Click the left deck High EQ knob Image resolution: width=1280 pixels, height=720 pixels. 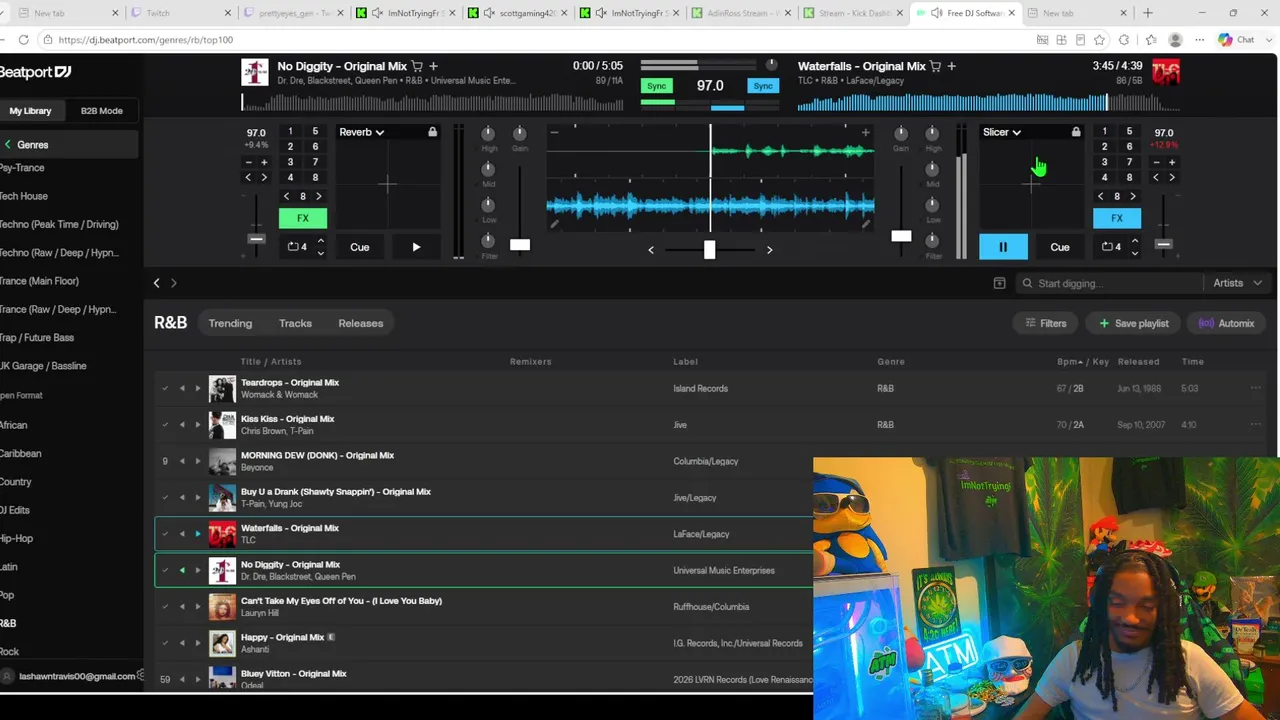pos(488,133)
